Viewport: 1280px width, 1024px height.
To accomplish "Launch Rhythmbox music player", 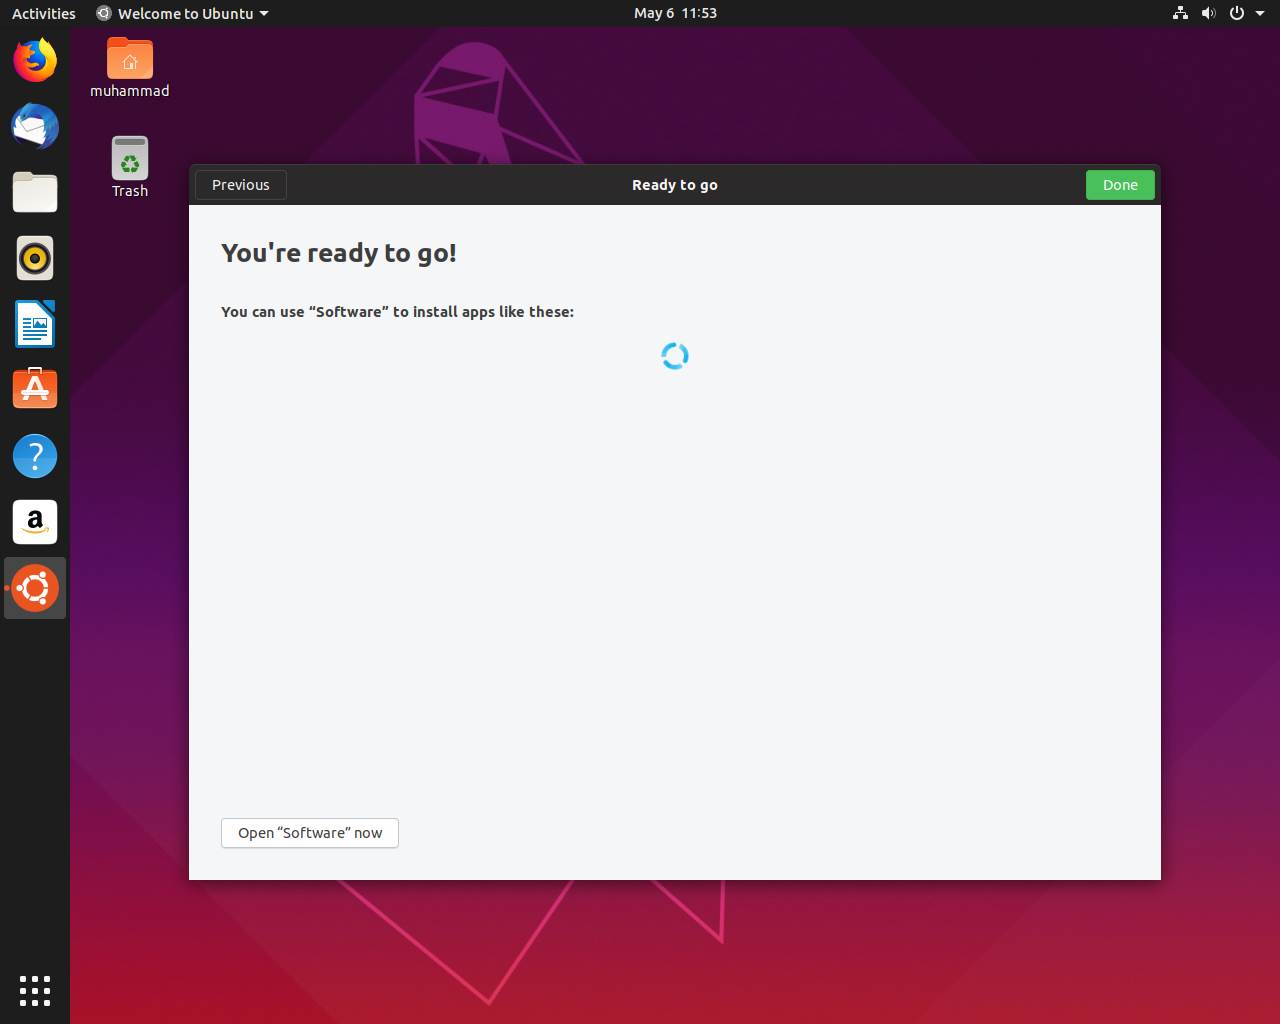I will coord(35,258).
